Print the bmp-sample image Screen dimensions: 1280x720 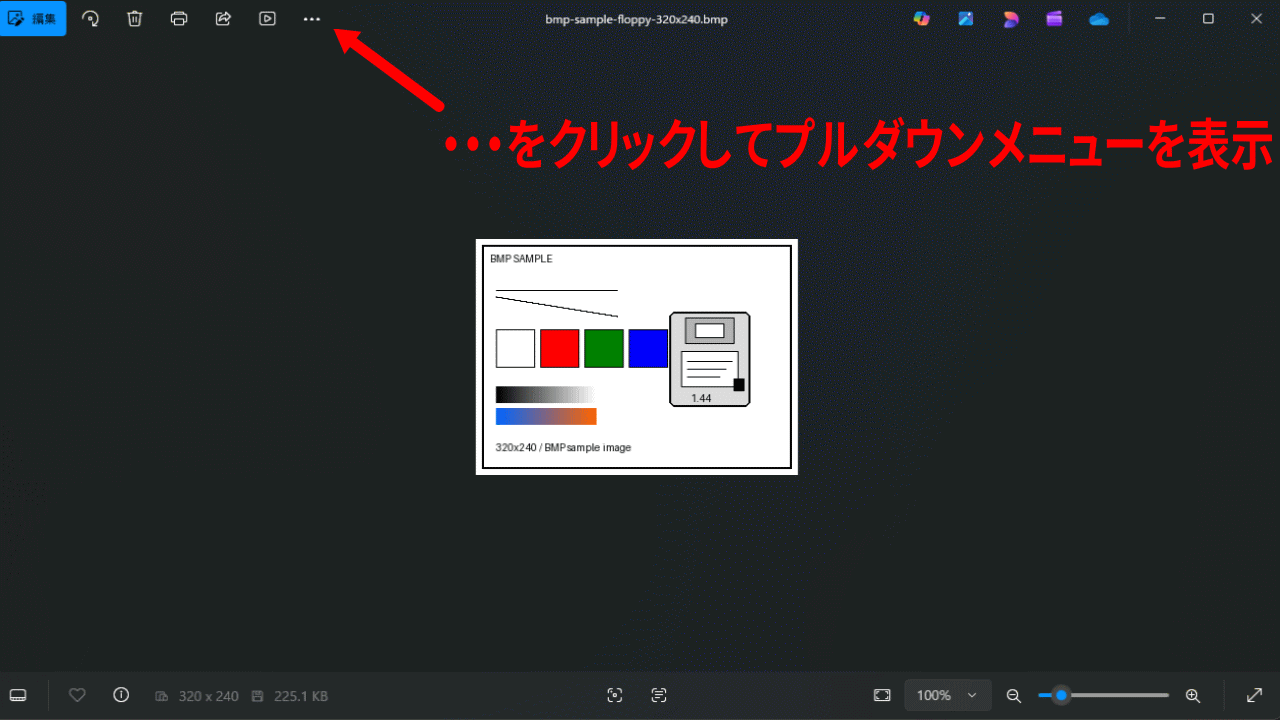[x=179, y=18]
